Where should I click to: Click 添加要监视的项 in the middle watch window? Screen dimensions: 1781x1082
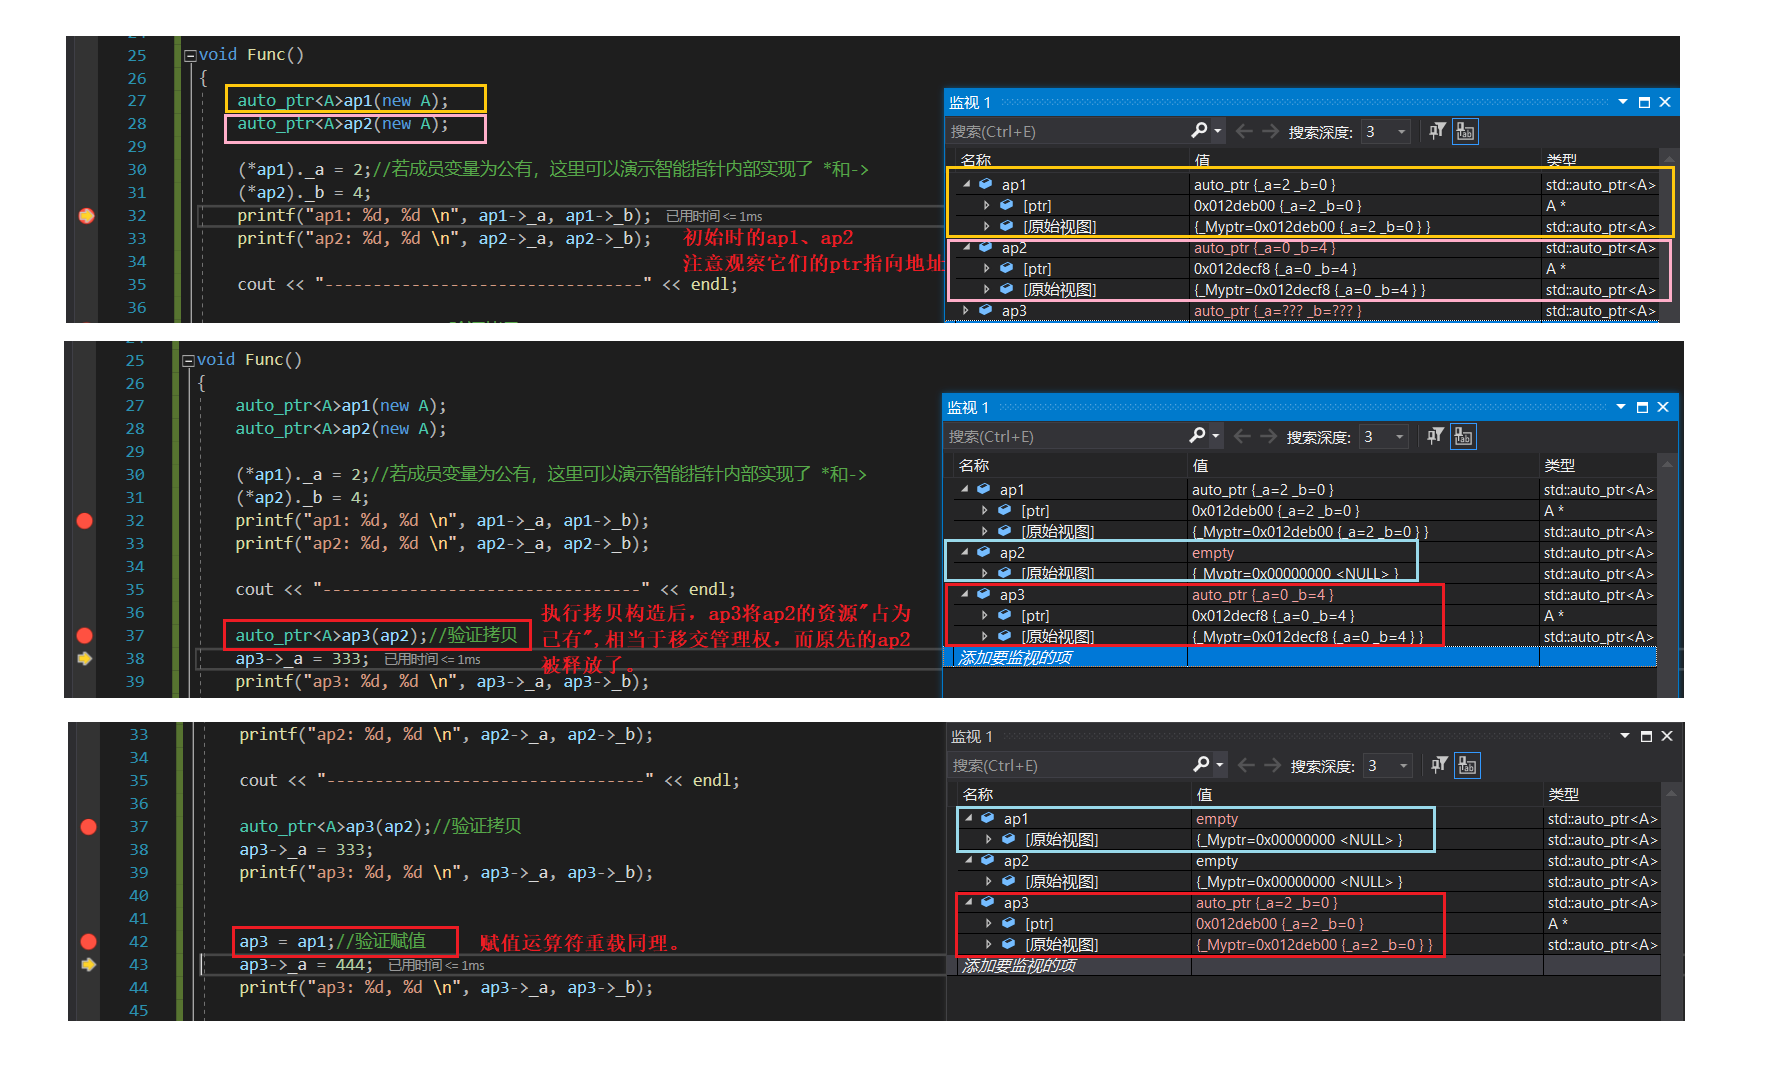[x=1015, y=657]
